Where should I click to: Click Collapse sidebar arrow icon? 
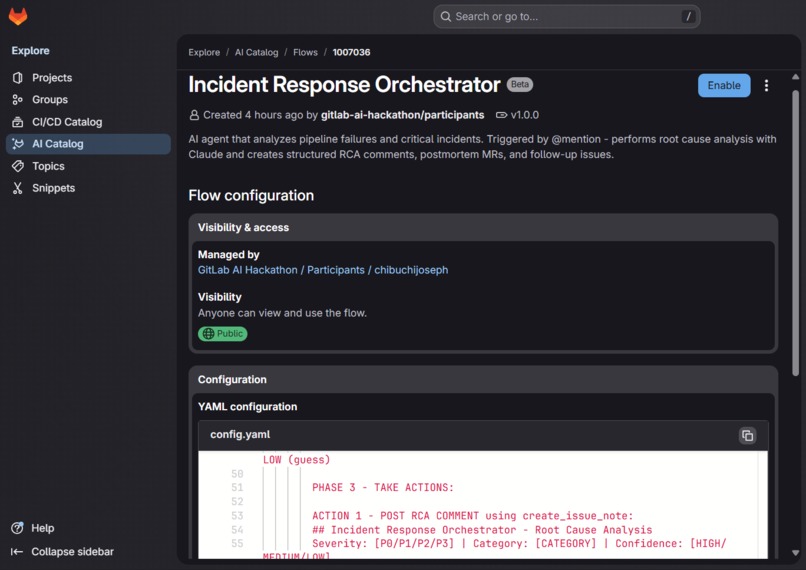(17, 551)
